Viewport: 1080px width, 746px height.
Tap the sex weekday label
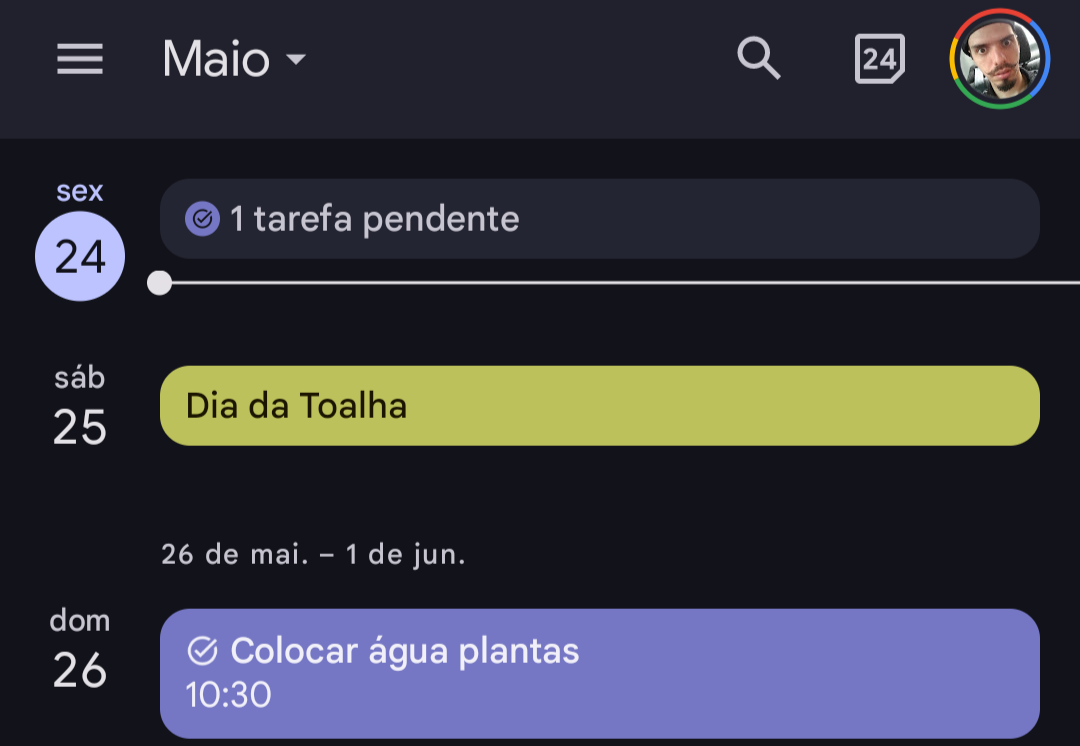(80, 191)
